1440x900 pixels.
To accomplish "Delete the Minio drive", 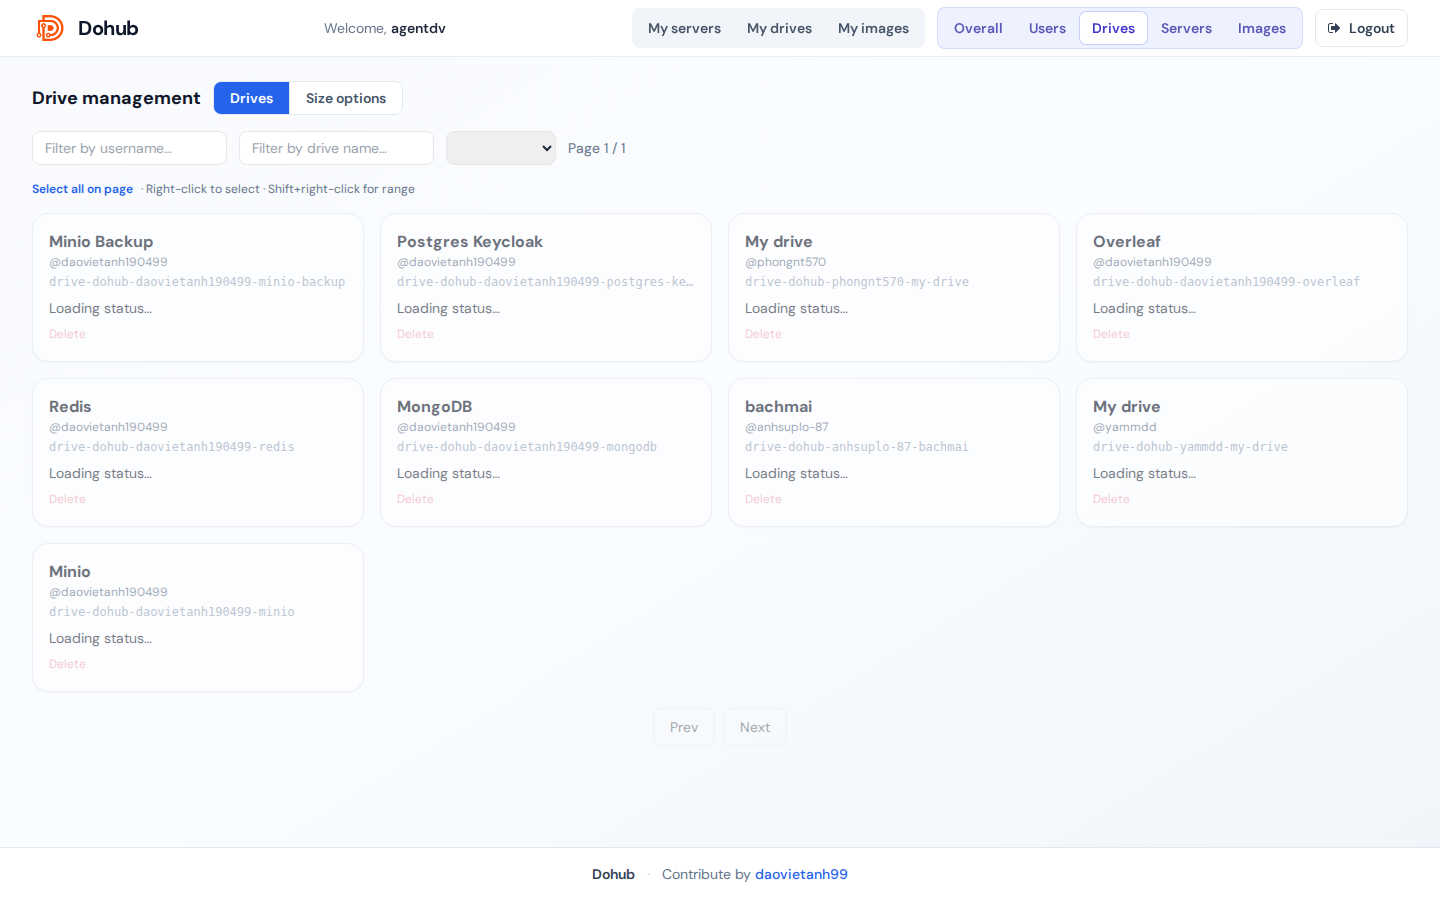I will click(67, 664).
